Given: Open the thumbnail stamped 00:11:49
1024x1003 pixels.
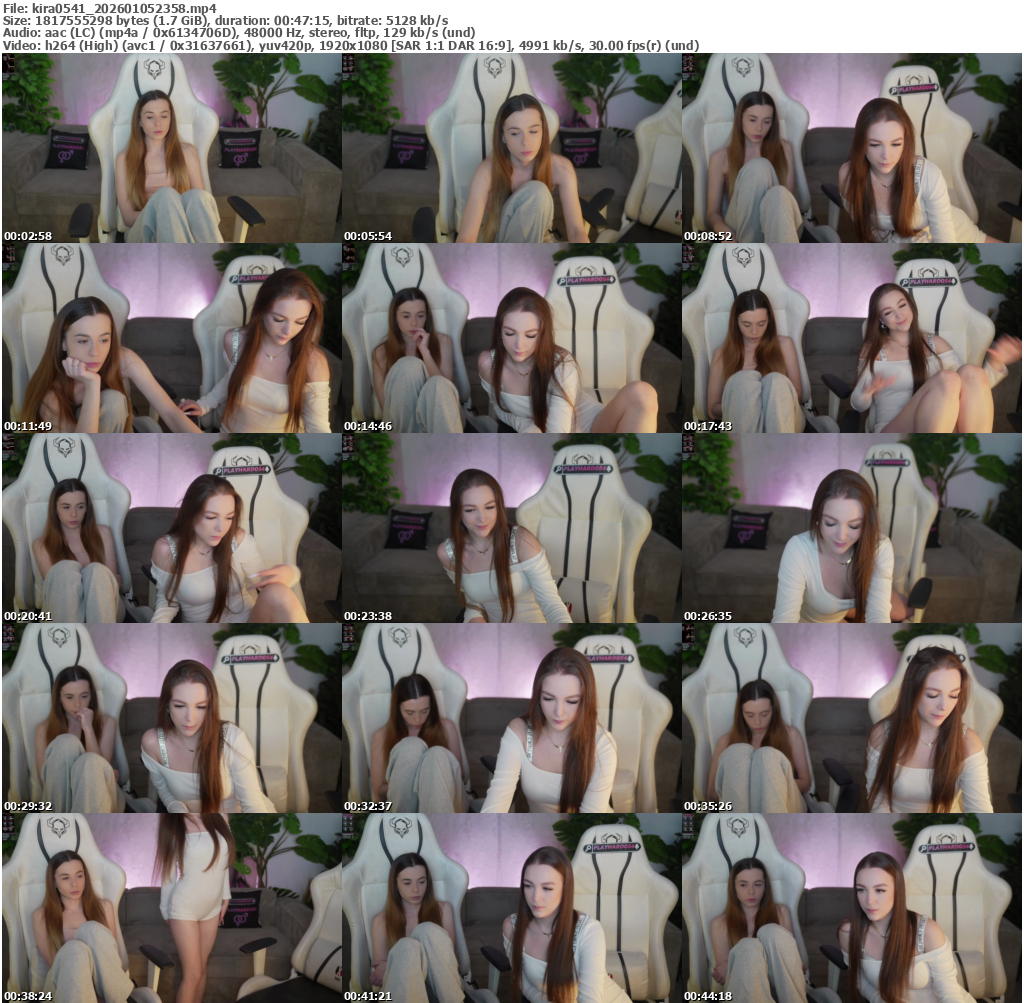Looking at the screenshot, I should (171, 338).
